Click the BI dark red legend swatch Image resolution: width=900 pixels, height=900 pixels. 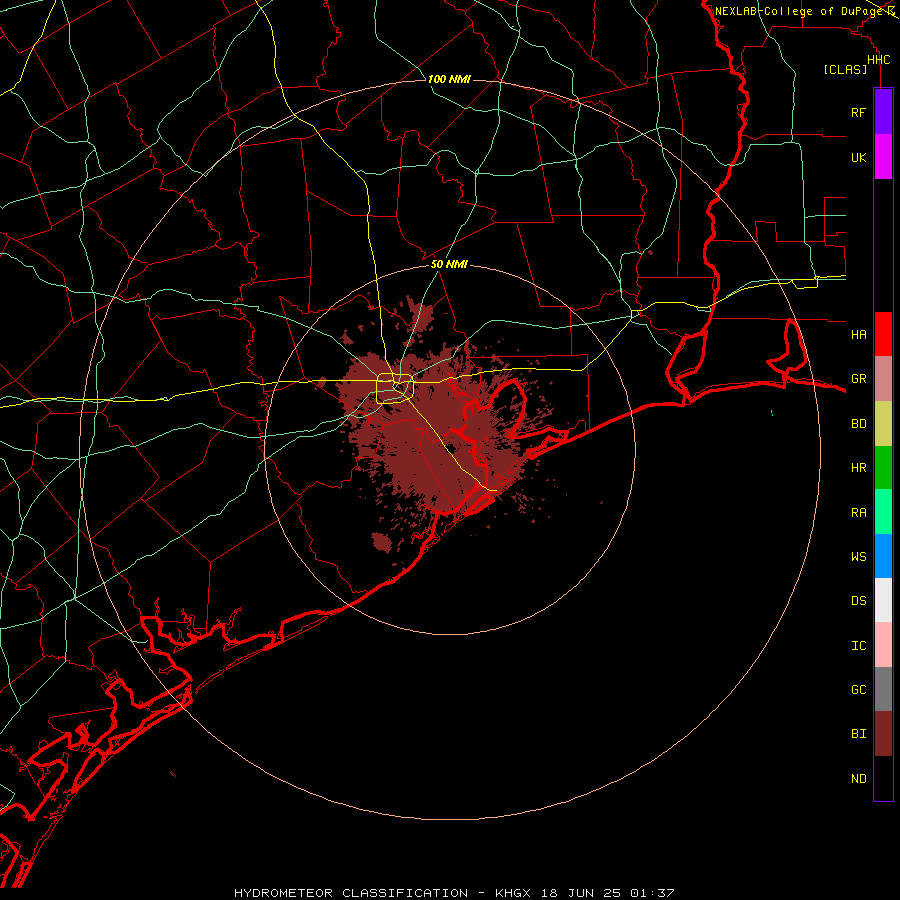click(x=883, y=734)
